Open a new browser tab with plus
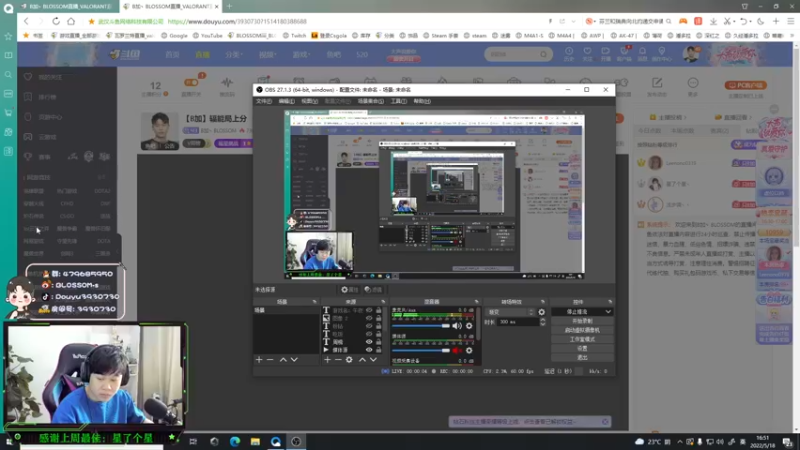The height and width of the screenshot is (450, 800). [230, 6]
